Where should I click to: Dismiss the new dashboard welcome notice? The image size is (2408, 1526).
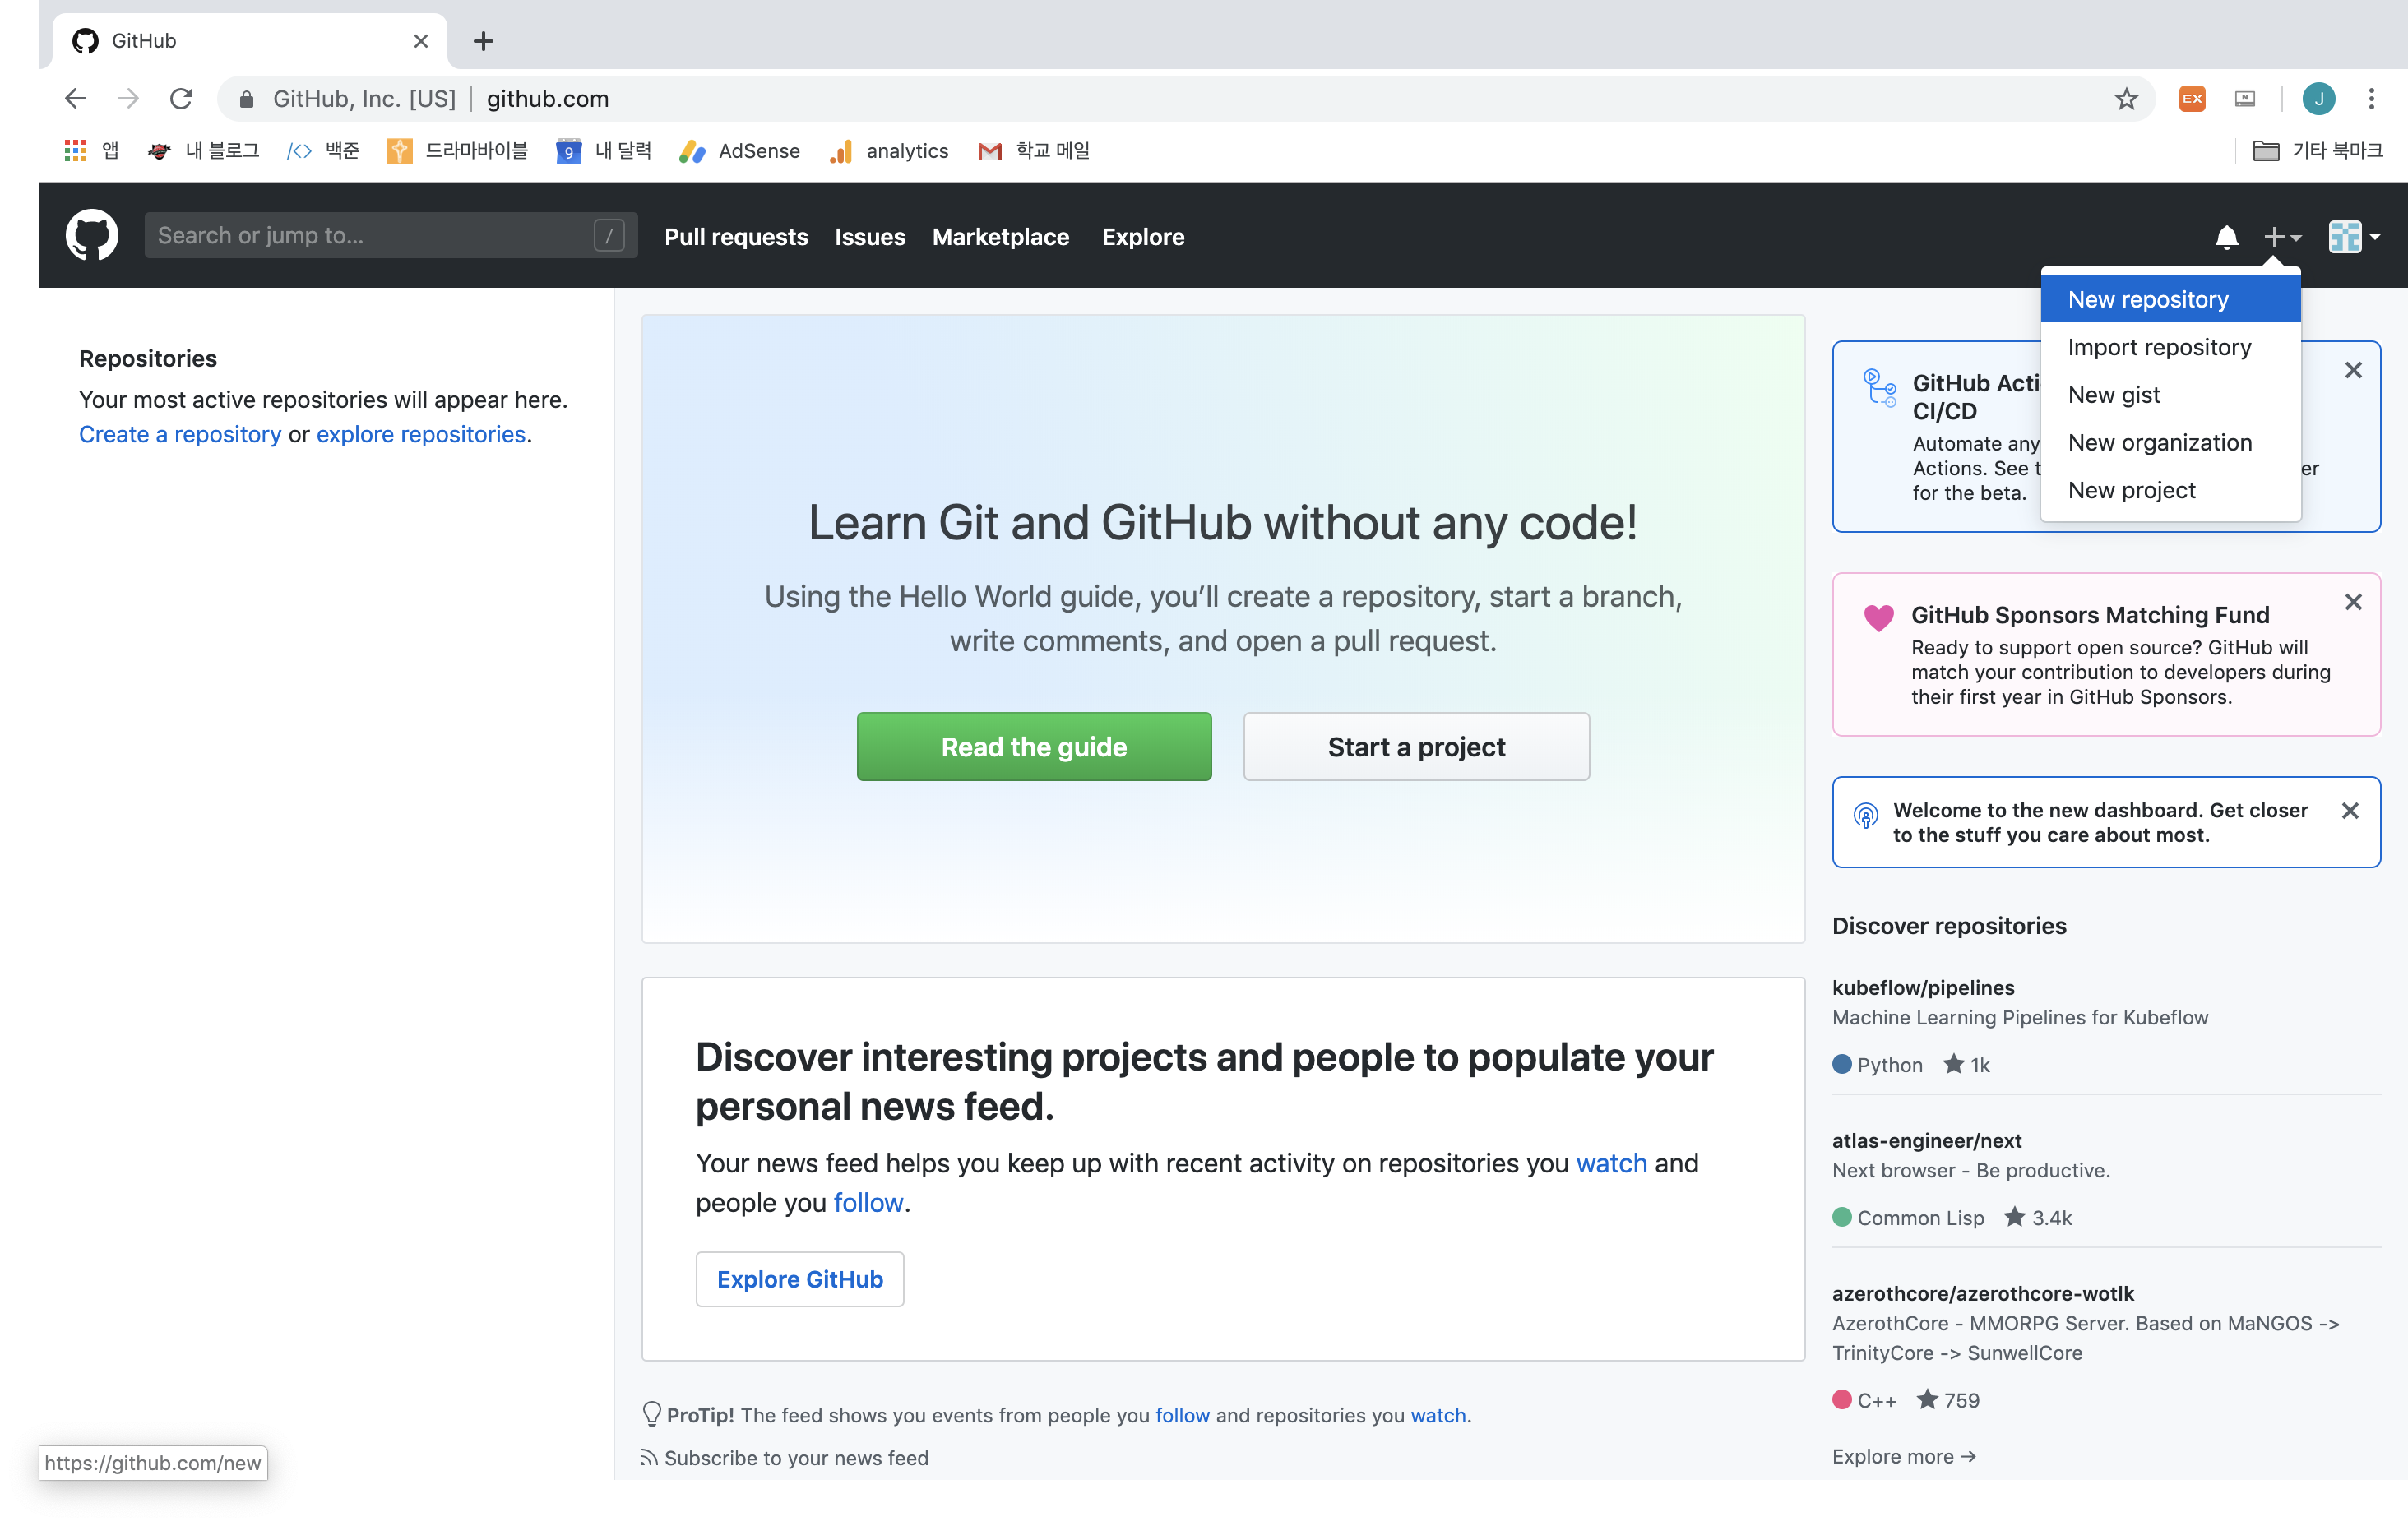(x=2350, y=811)
